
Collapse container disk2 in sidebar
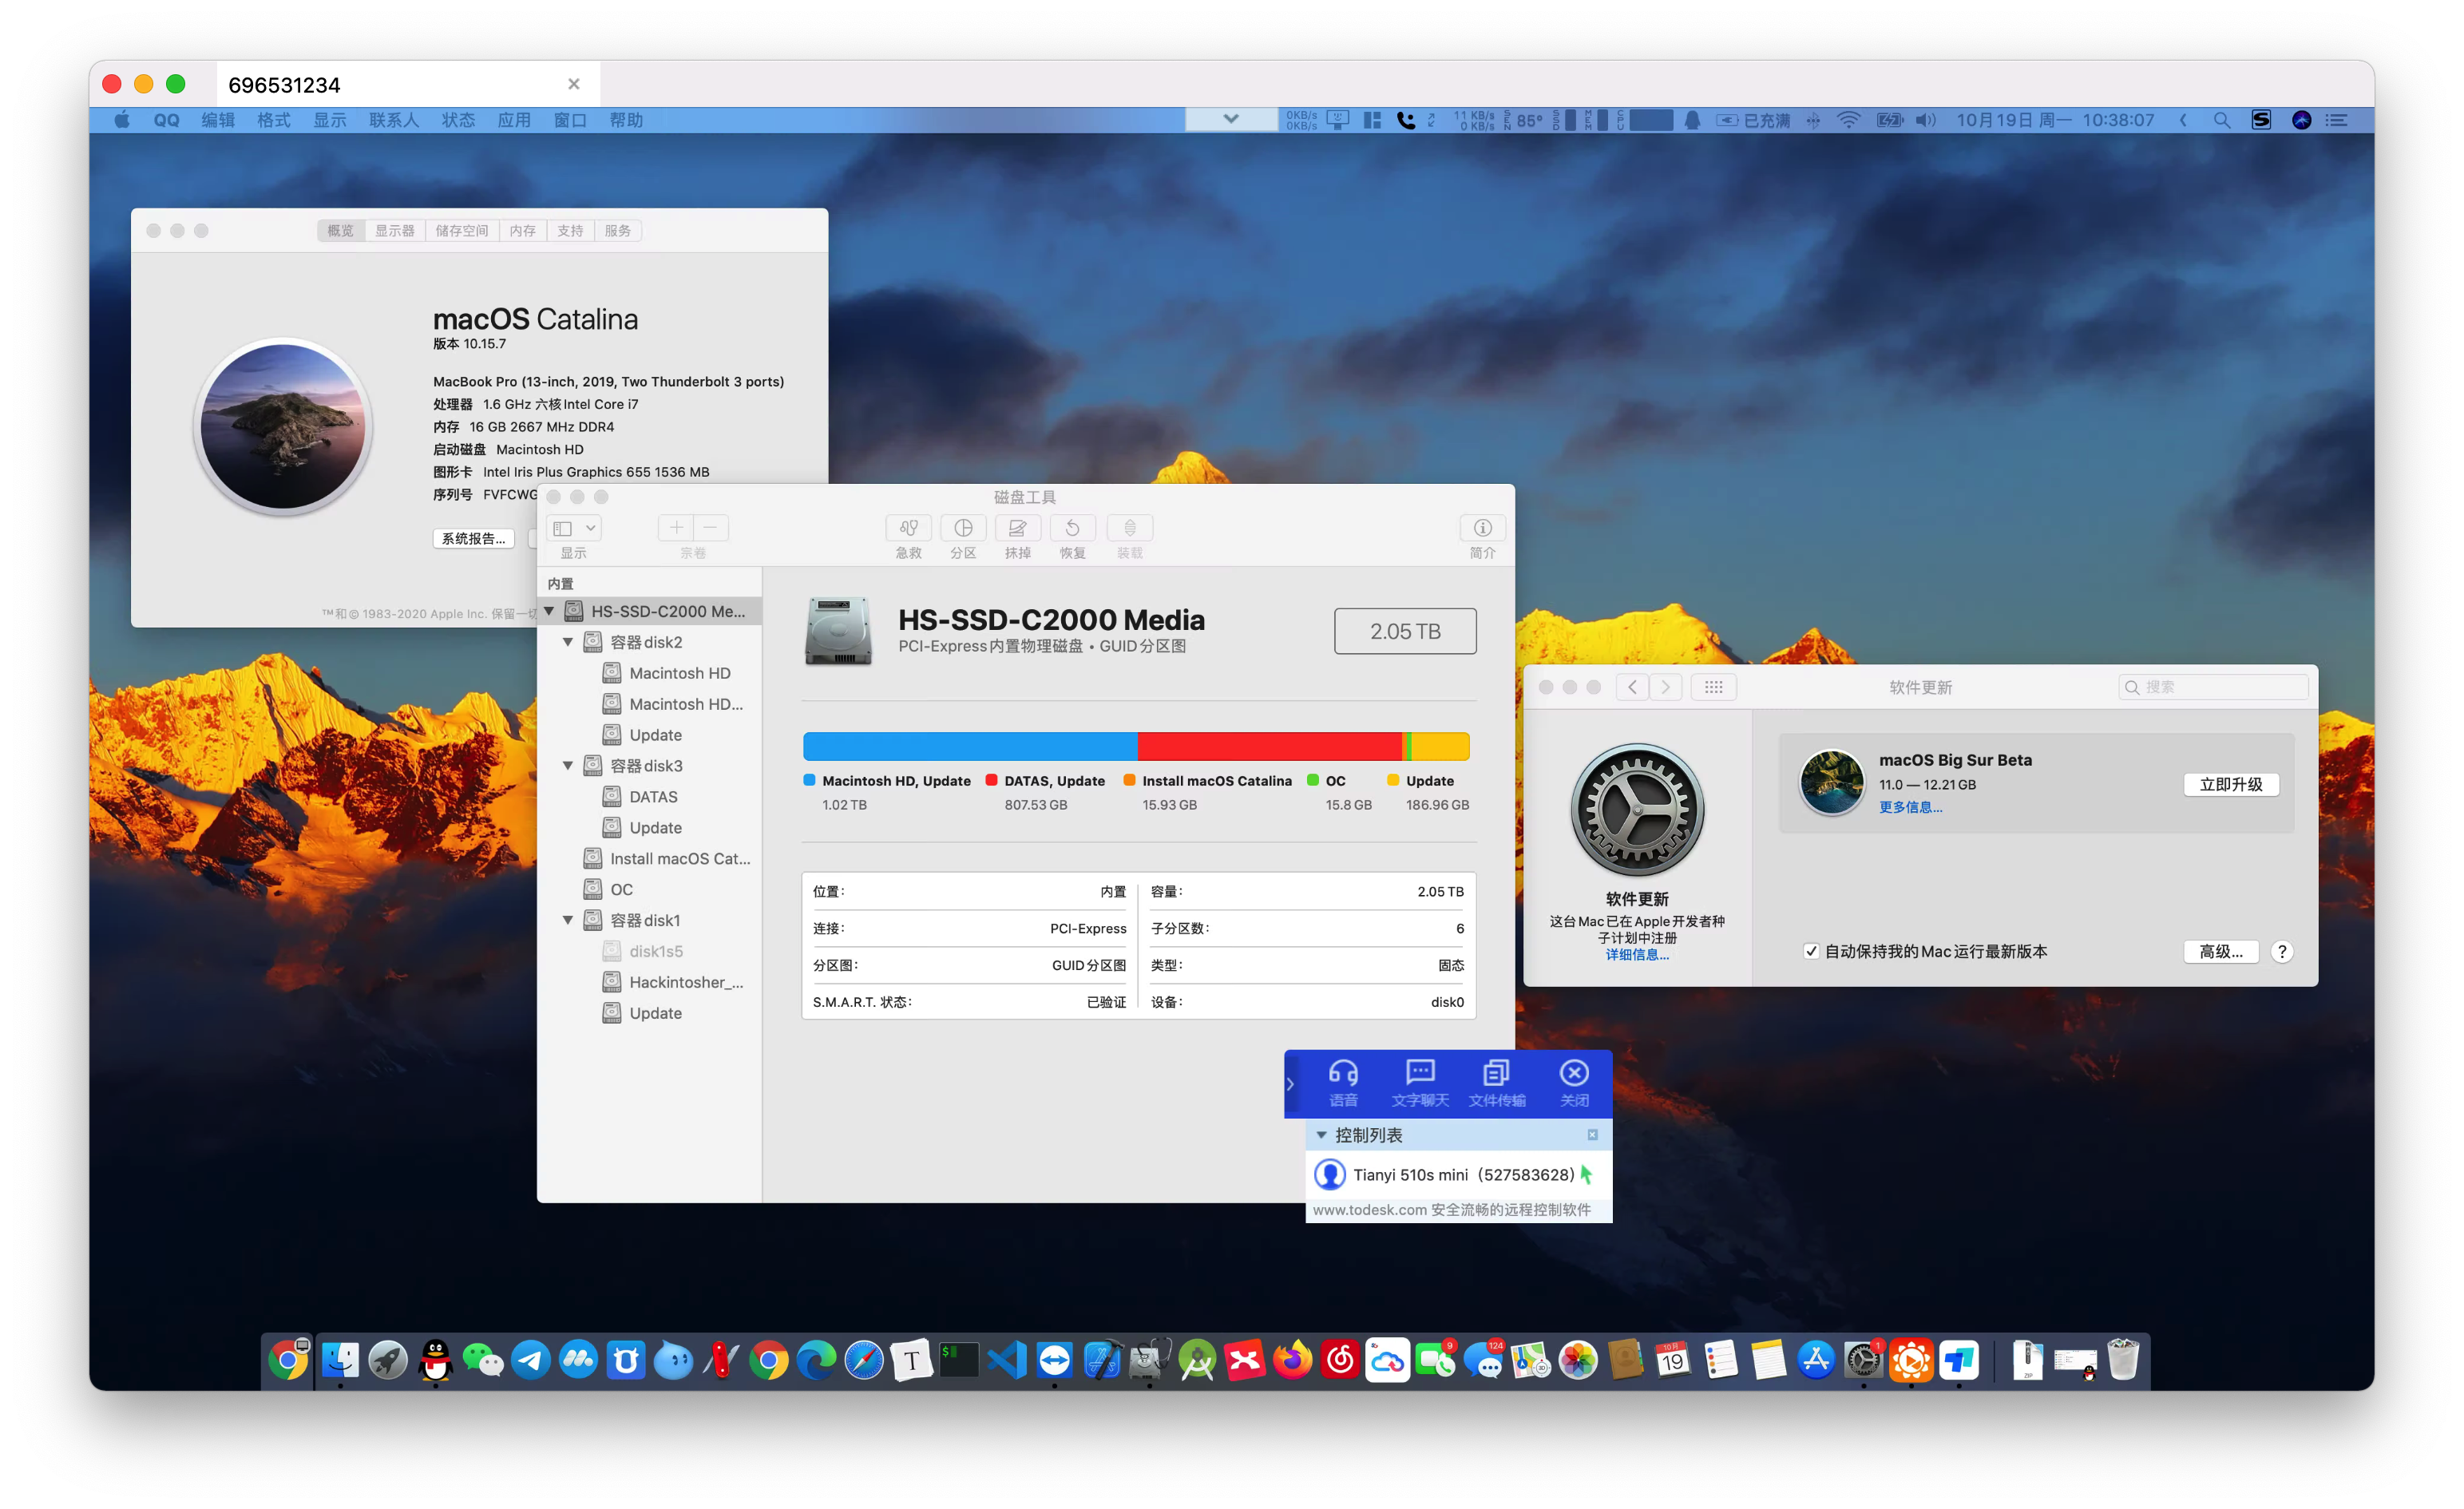(x=568, y=642)
